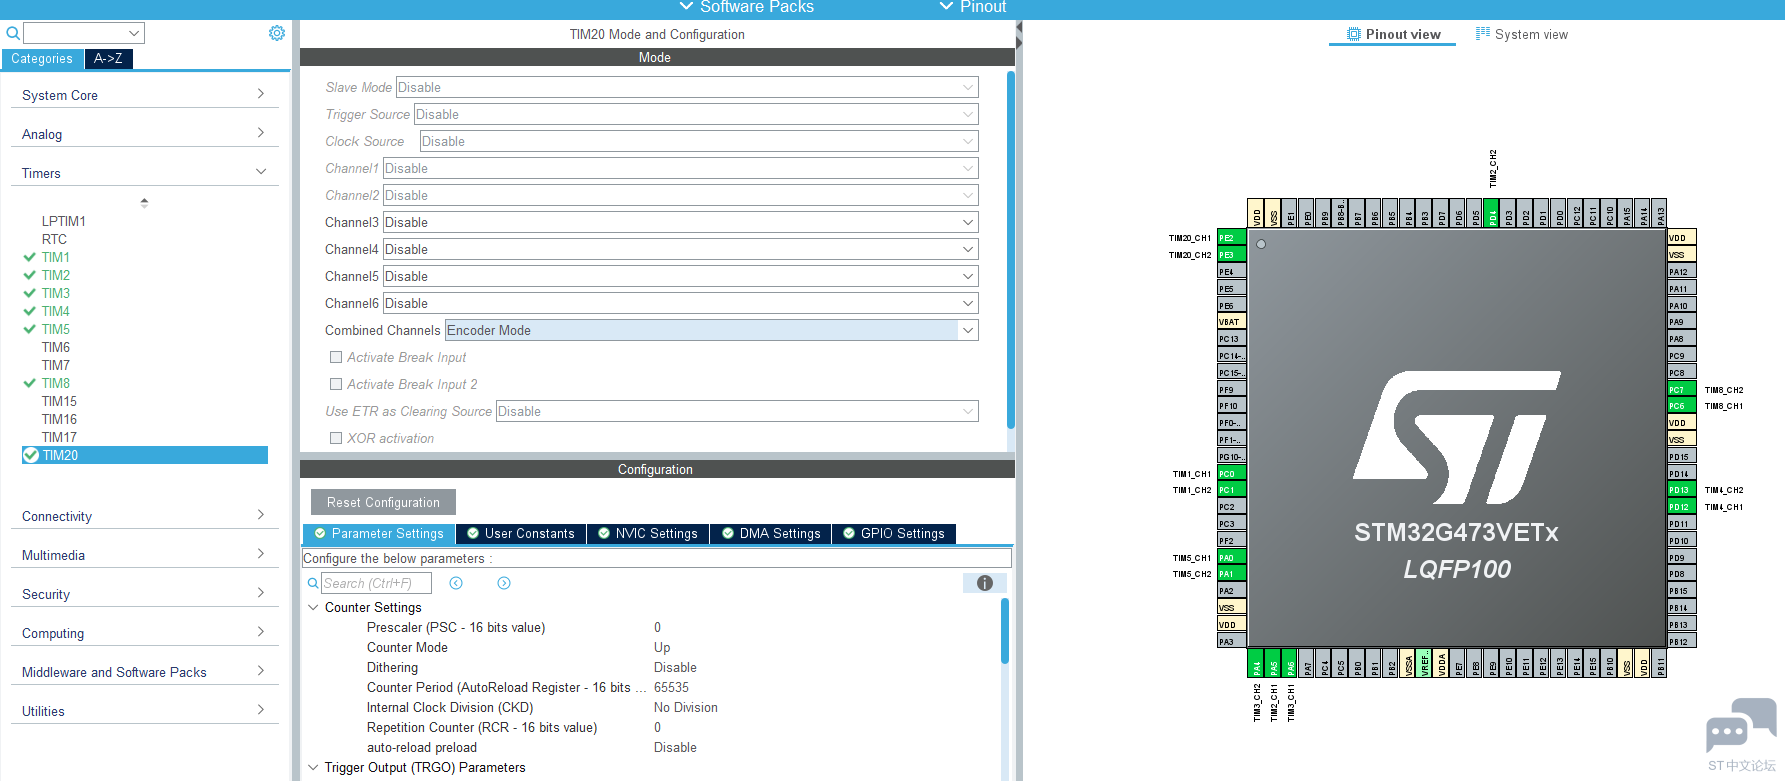Go to previous search result arrow
This screenshot has width=1785, height=781.
[x=456, y=583]
